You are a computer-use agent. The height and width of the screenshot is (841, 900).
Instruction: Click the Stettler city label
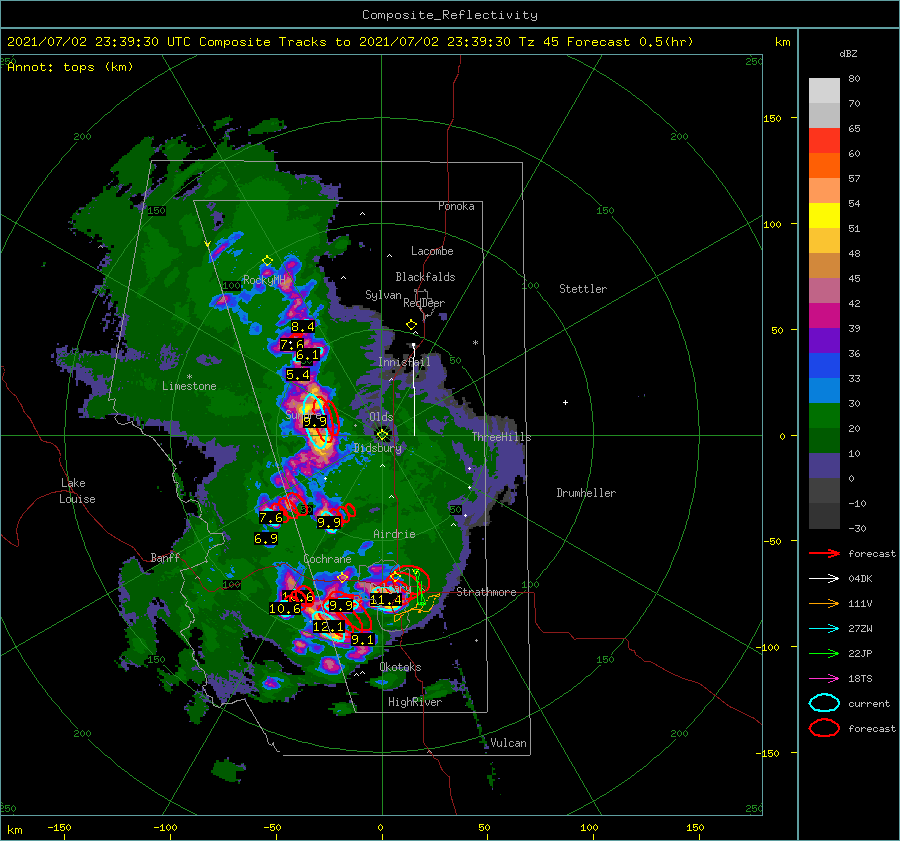(x=583, y=289)
